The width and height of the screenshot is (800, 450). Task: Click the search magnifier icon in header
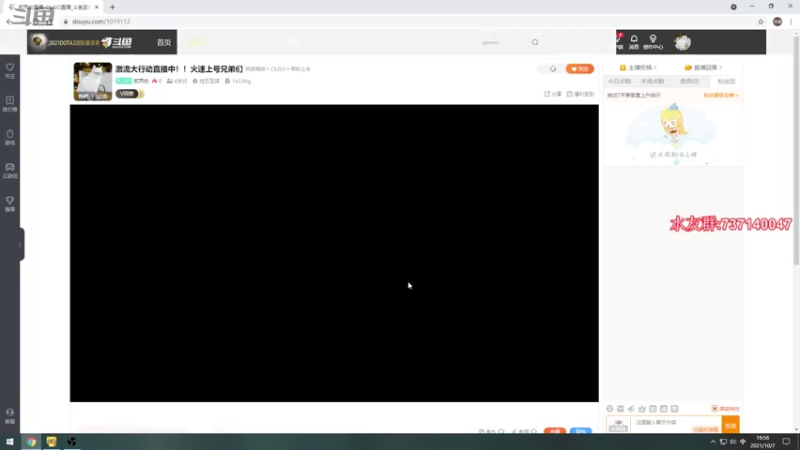click(535, 42)
